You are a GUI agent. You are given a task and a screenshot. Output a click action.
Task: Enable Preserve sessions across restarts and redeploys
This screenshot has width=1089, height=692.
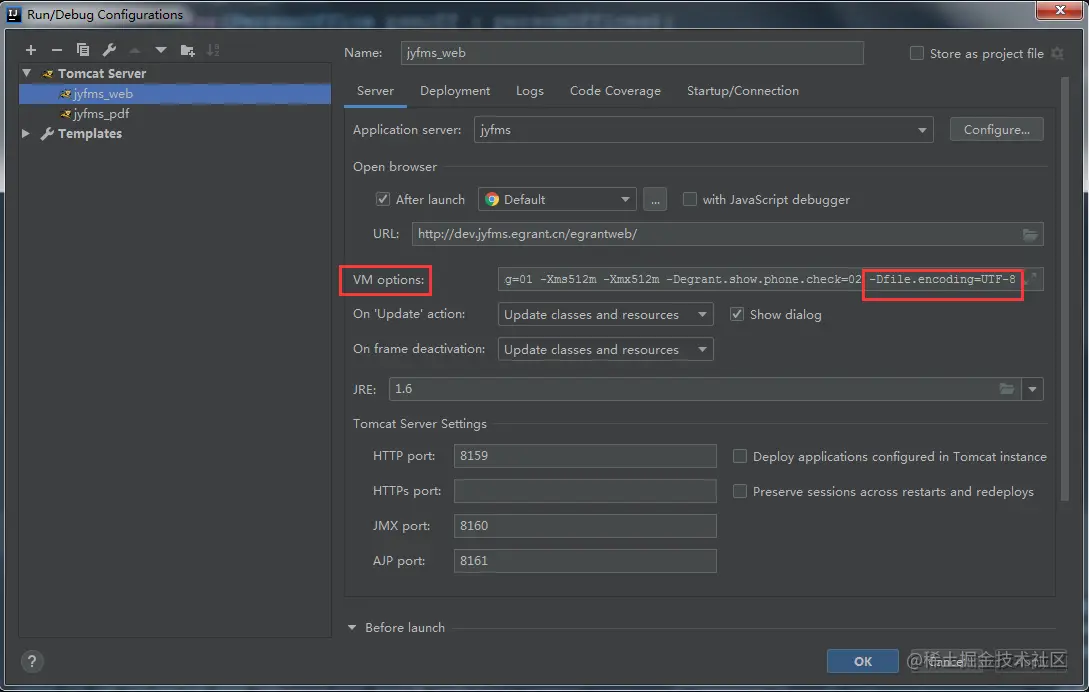740,492
